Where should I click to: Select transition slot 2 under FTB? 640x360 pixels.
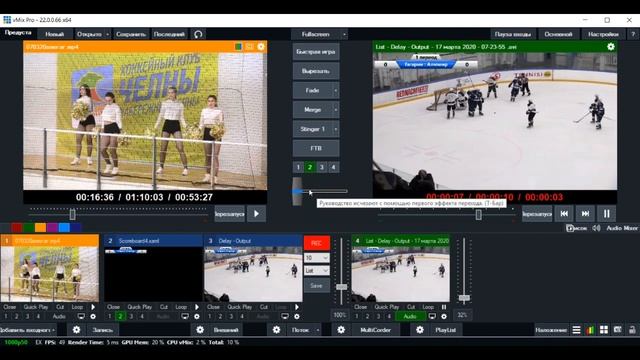[310, 167]
